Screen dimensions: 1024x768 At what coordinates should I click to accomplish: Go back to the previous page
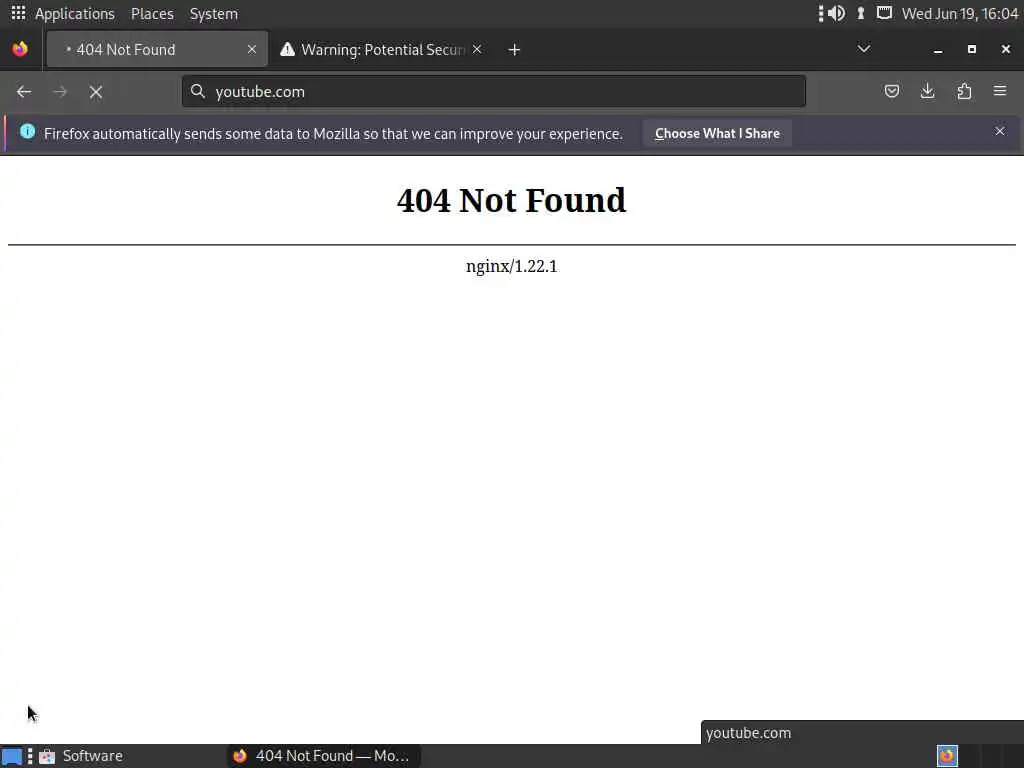[x=24, y=92]
